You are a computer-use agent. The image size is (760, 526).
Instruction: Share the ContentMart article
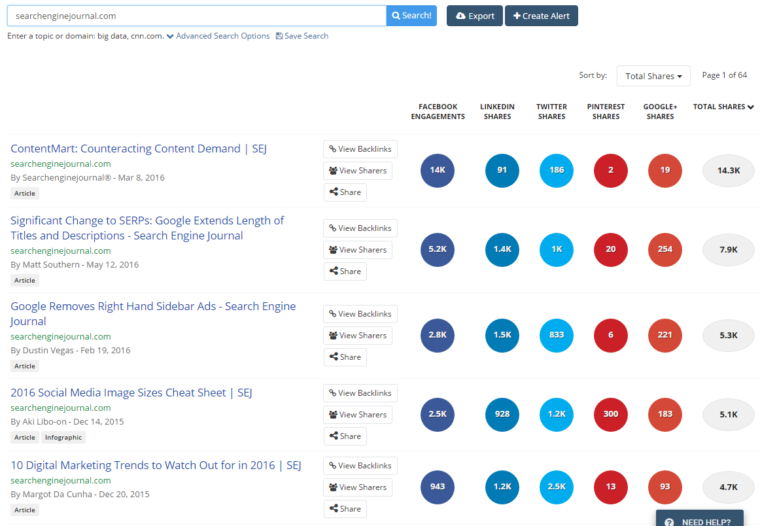tap(345, 192)
